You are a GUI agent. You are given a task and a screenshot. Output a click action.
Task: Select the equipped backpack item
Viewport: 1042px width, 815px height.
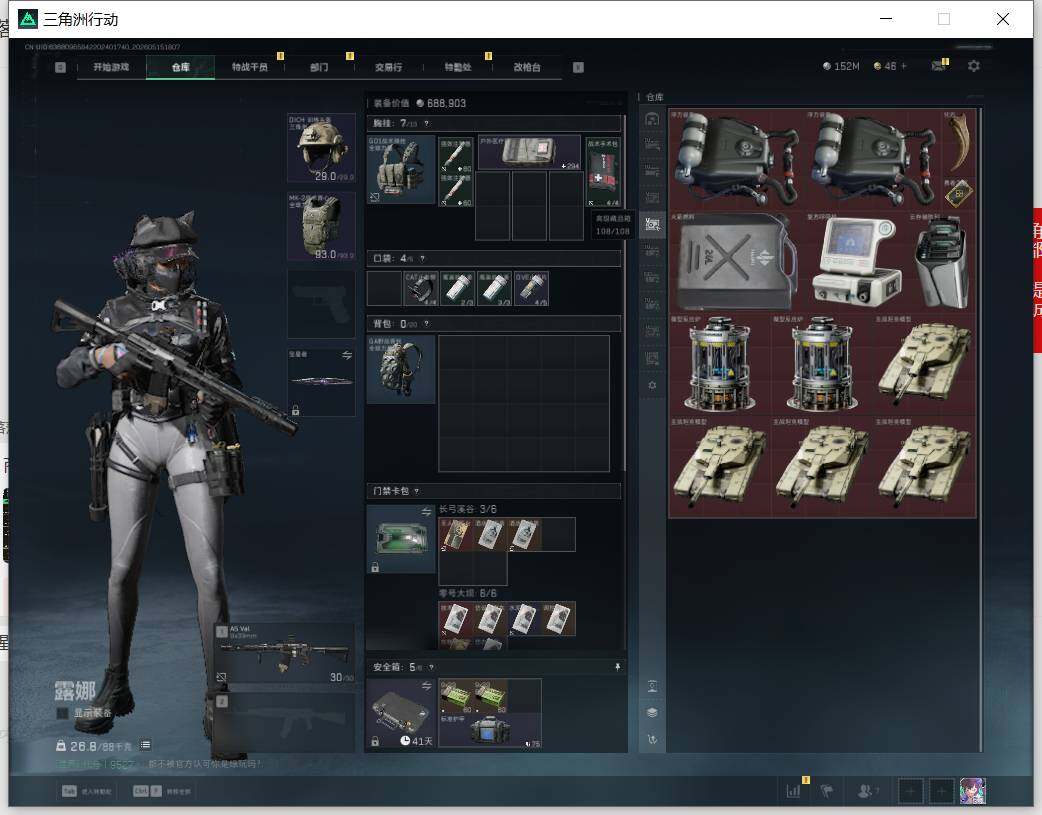pos(401,369)
